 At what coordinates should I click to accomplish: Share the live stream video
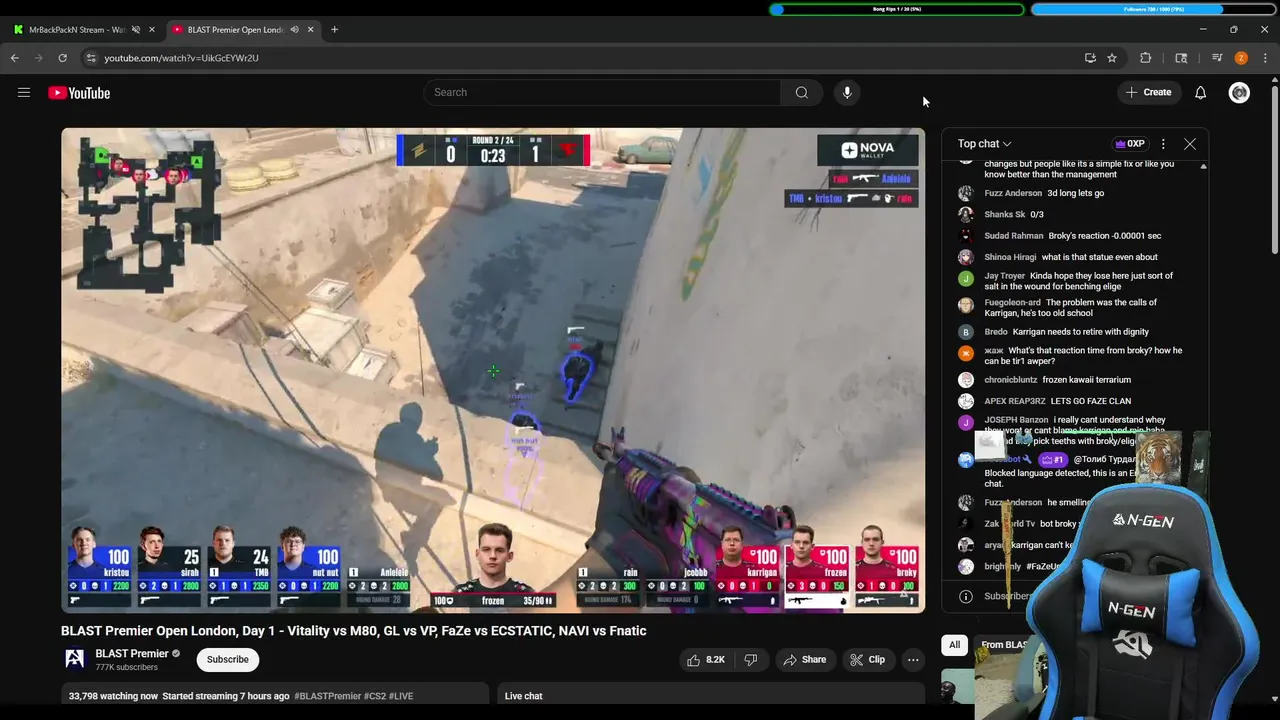tap(805, 660)
